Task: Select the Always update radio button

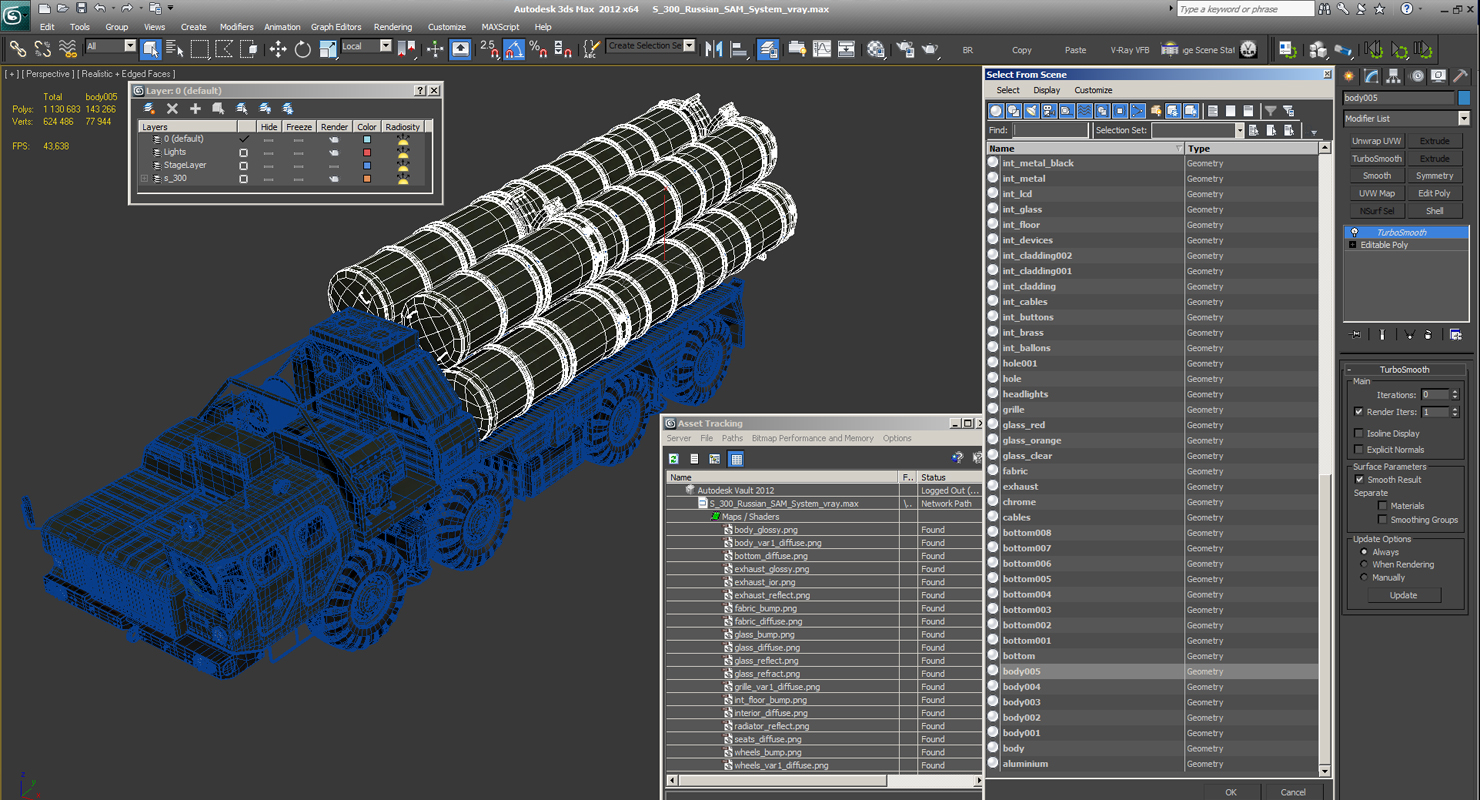Action: pos(1363,552)
